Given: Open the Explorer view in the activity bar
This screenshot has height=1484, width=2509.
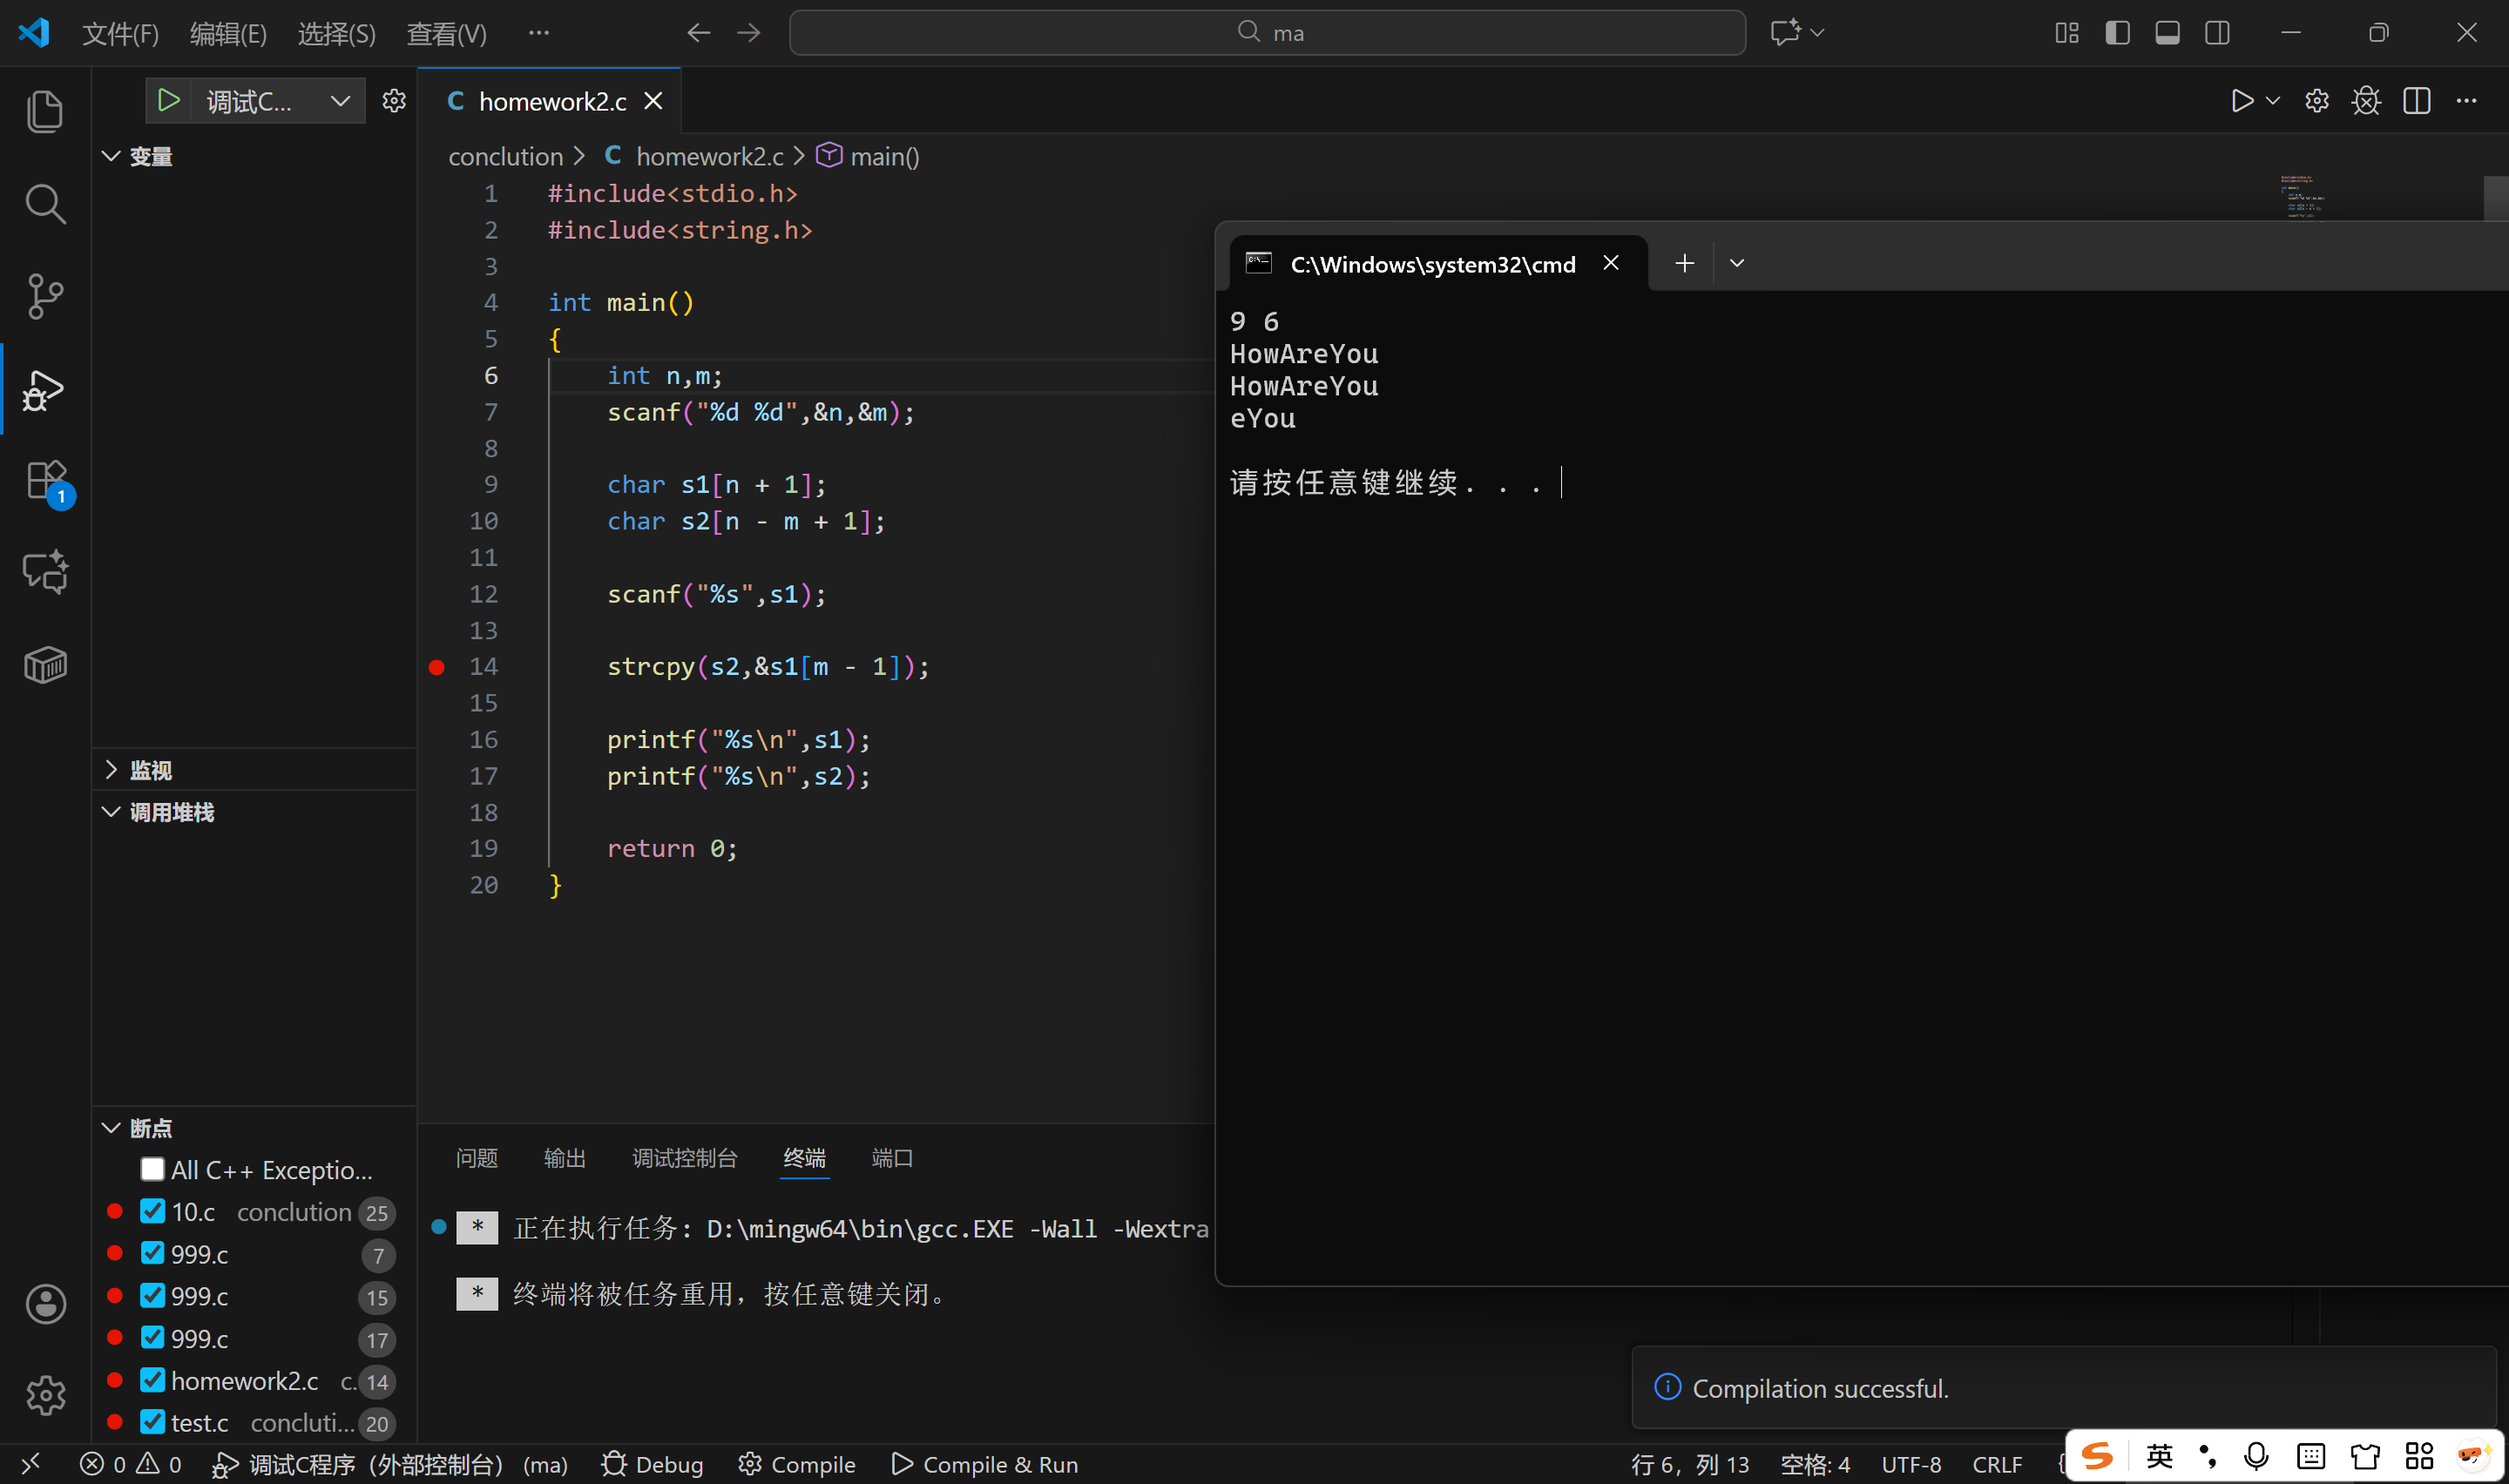Looking at the screenshot, I should [x=45, y=111].
